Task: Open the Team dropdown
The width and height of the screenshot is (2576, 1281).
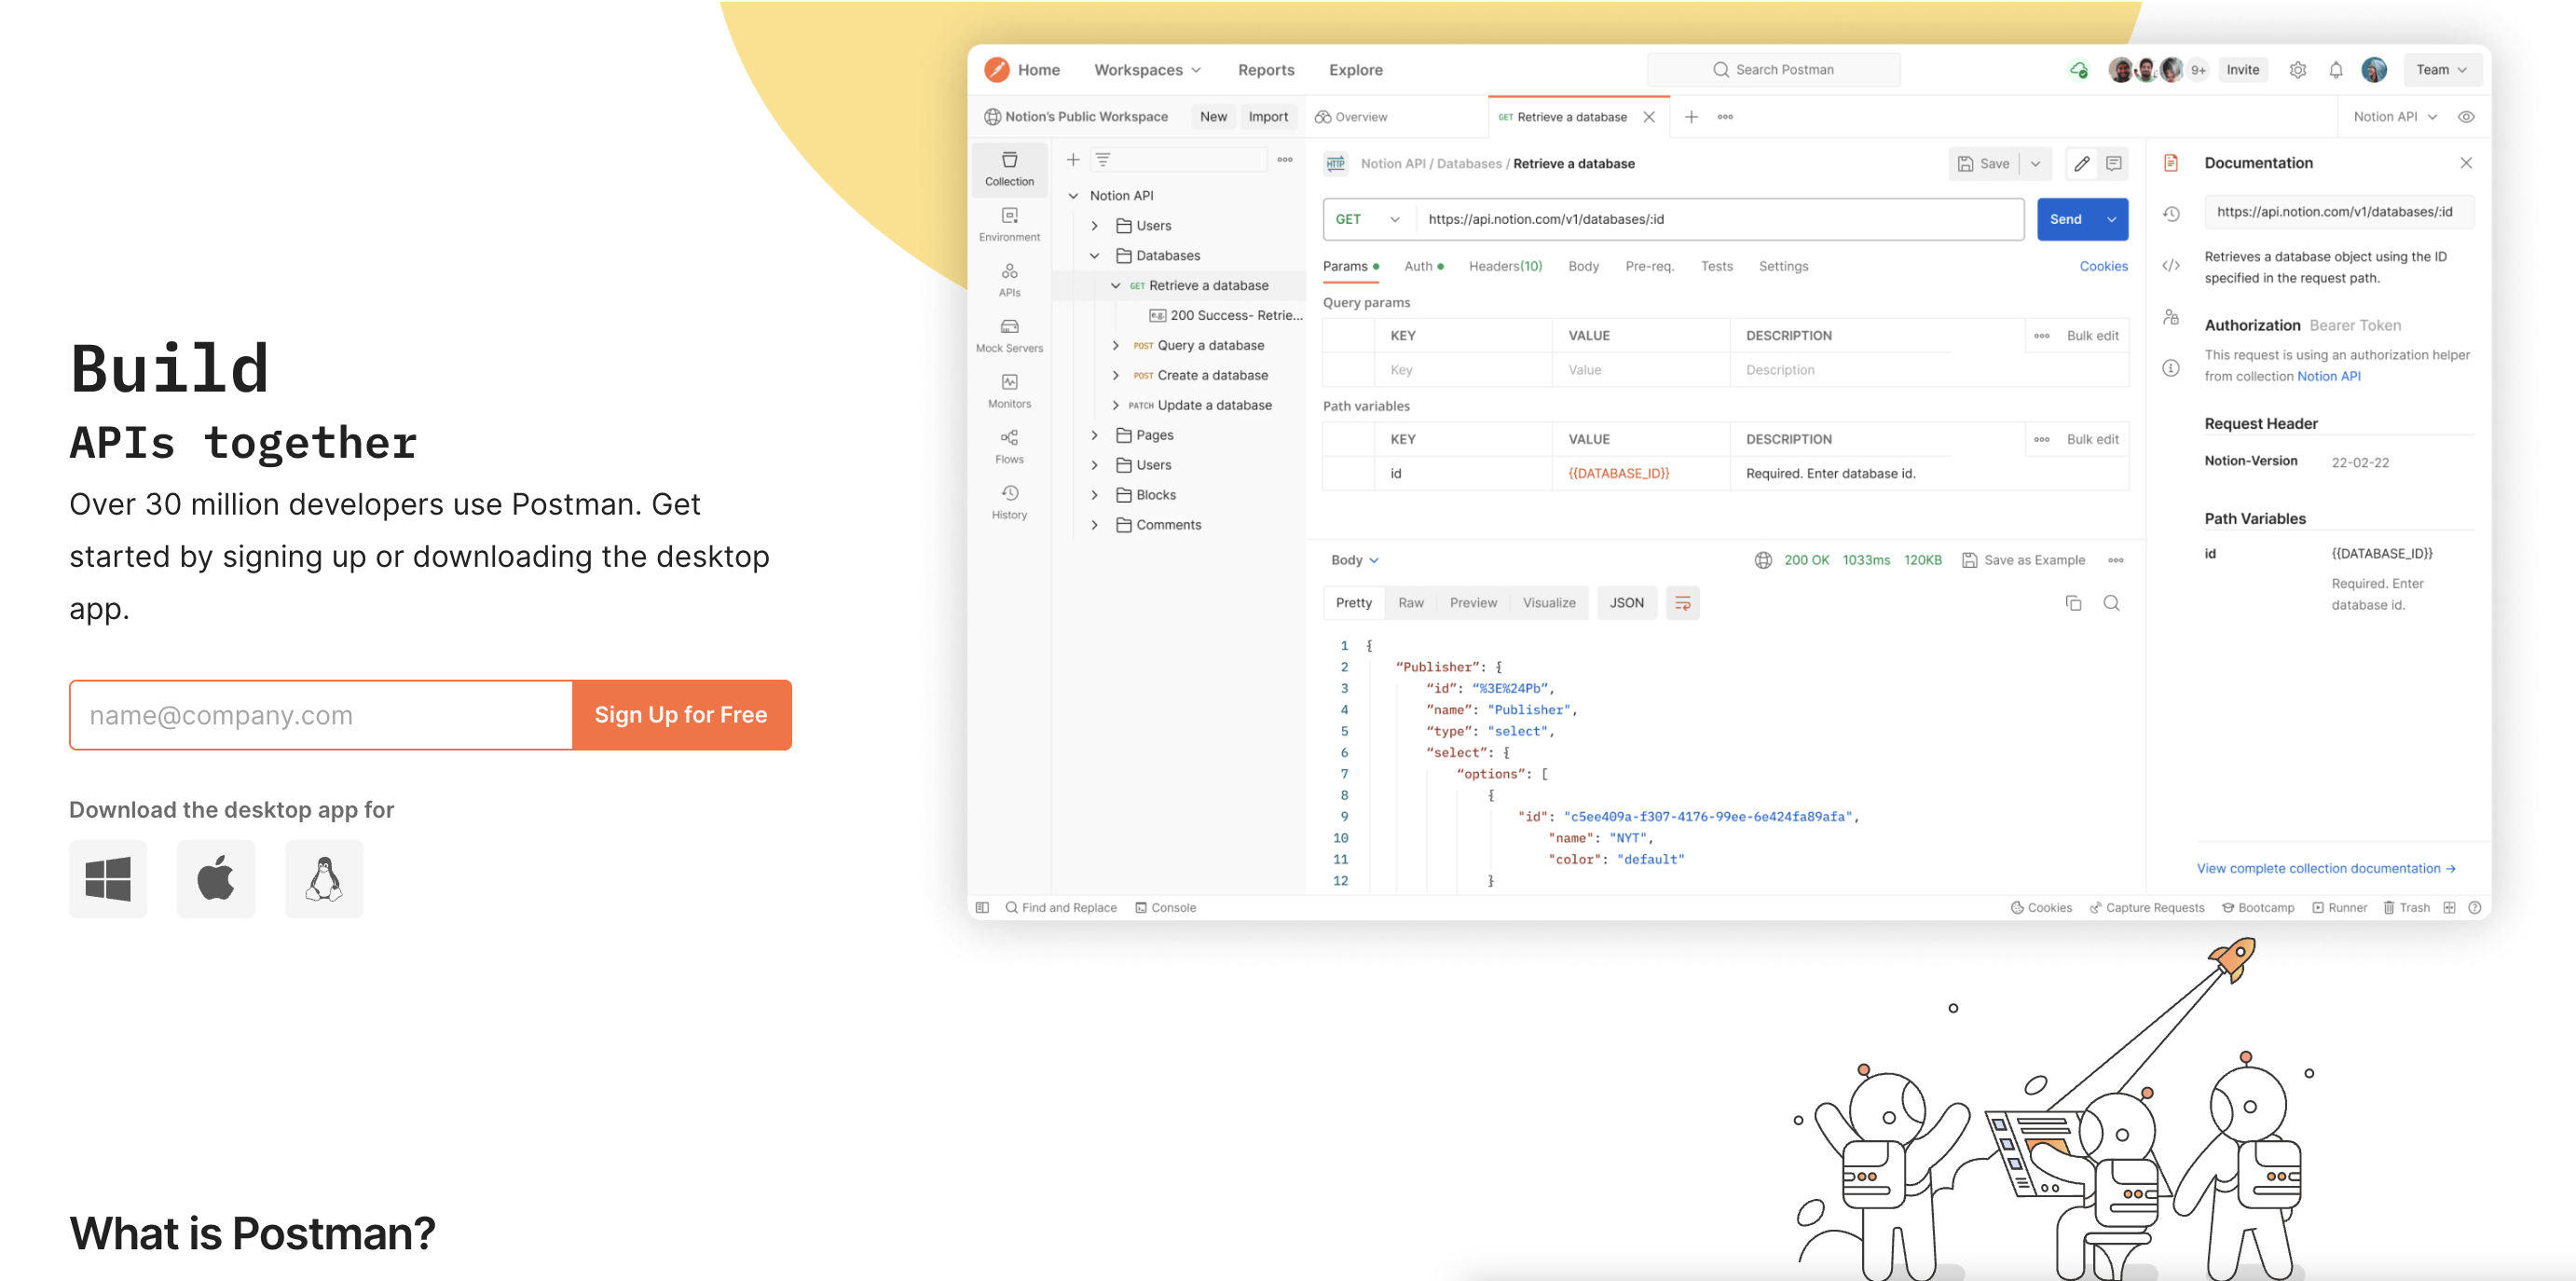Action: [x=2441, y=70]
